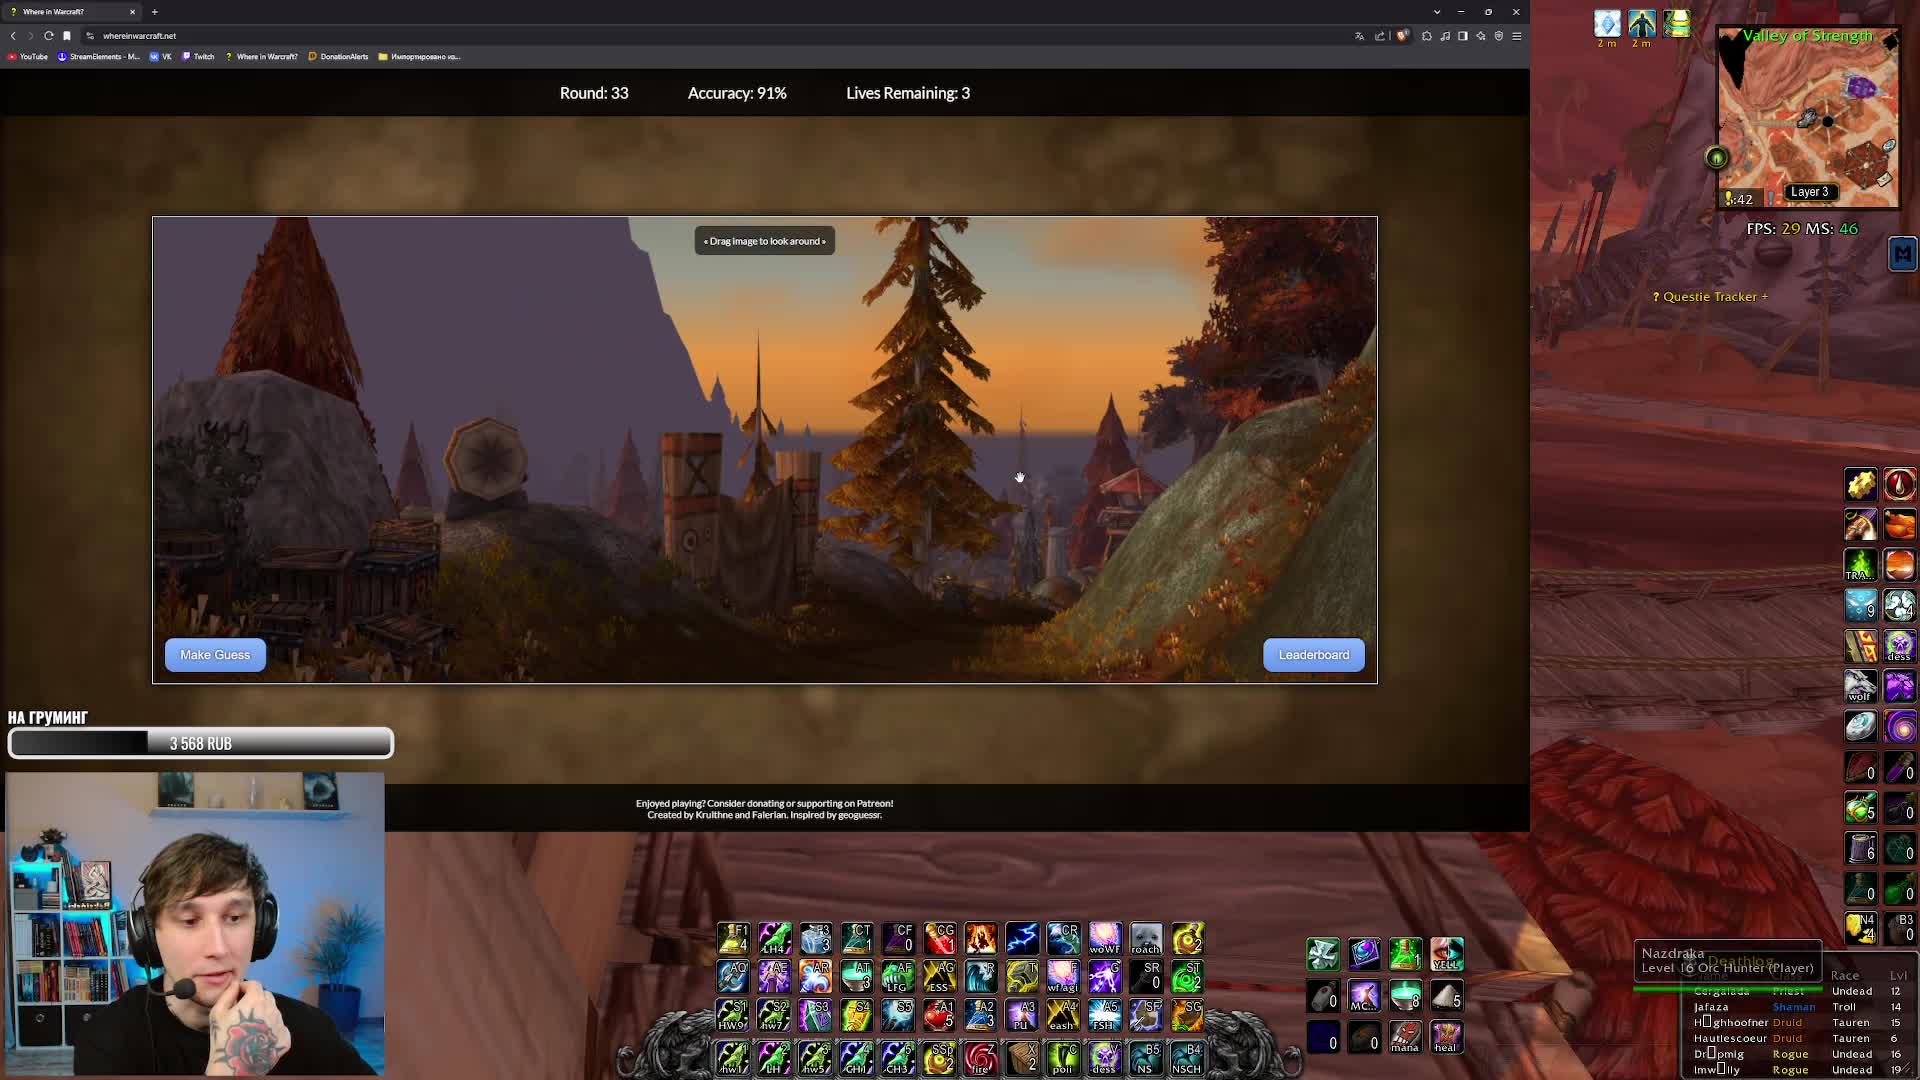
Task: Open the Brave Shields lion icon
Action: point(1402,36)
